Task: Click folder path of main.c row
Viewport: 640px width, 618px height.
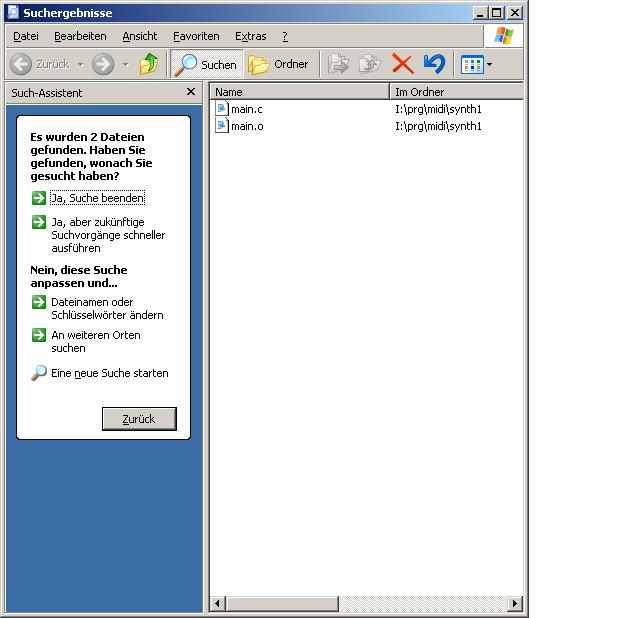Action: click(x=438, y=109)
